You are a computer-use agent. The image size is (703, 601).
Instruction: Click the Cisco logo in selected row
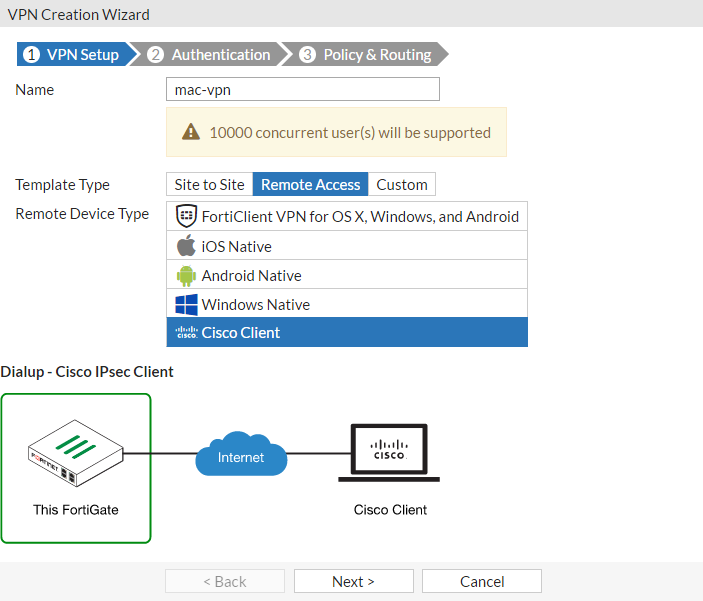[x=186, y=332]
